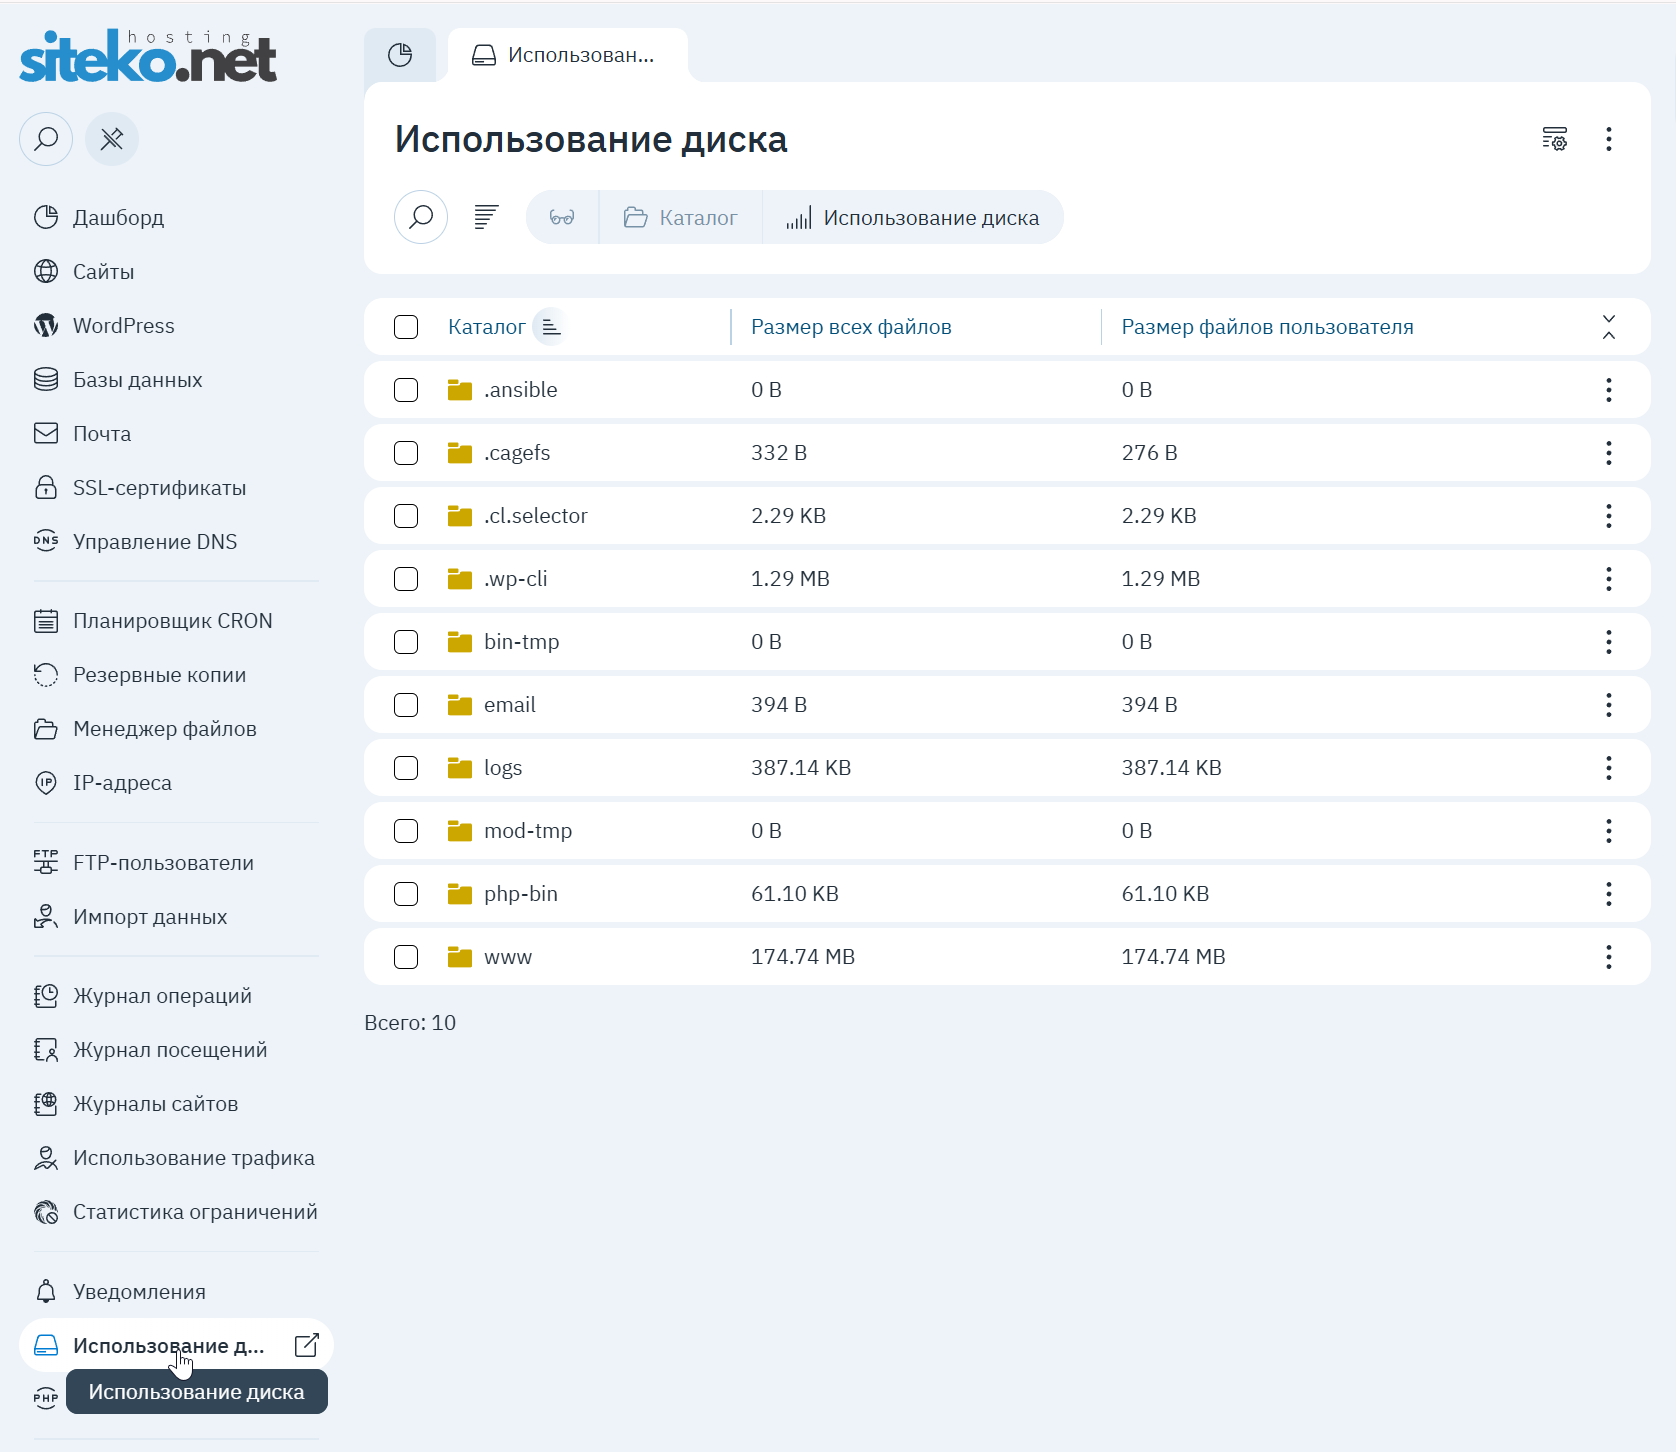Open table settings icon at top right
1676x1452 pixels.
point(1555,139)
